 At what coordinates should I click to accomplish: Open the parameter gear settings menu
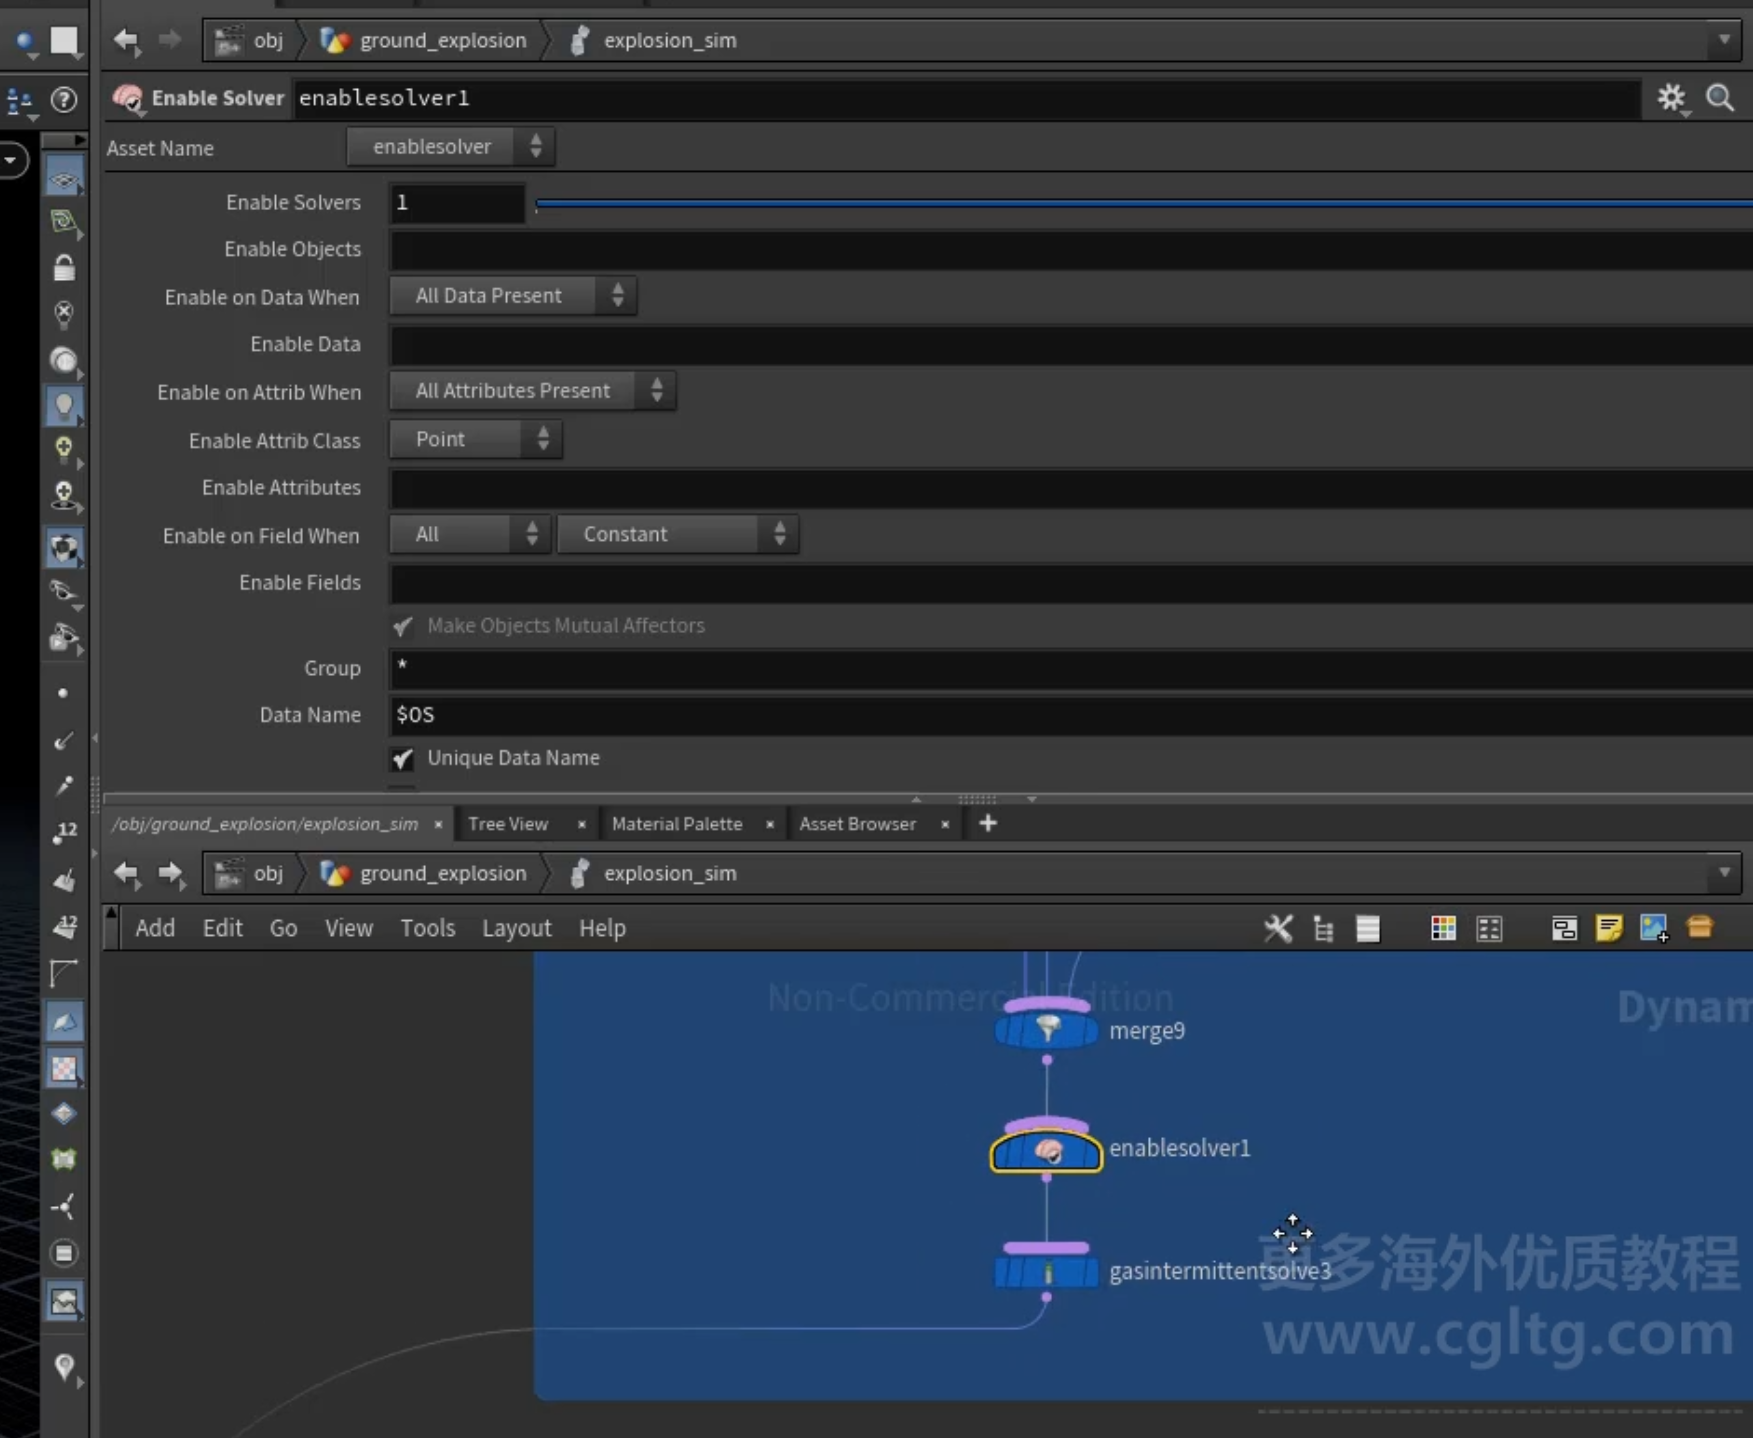pyautogui.click(x=1671, y=98)
